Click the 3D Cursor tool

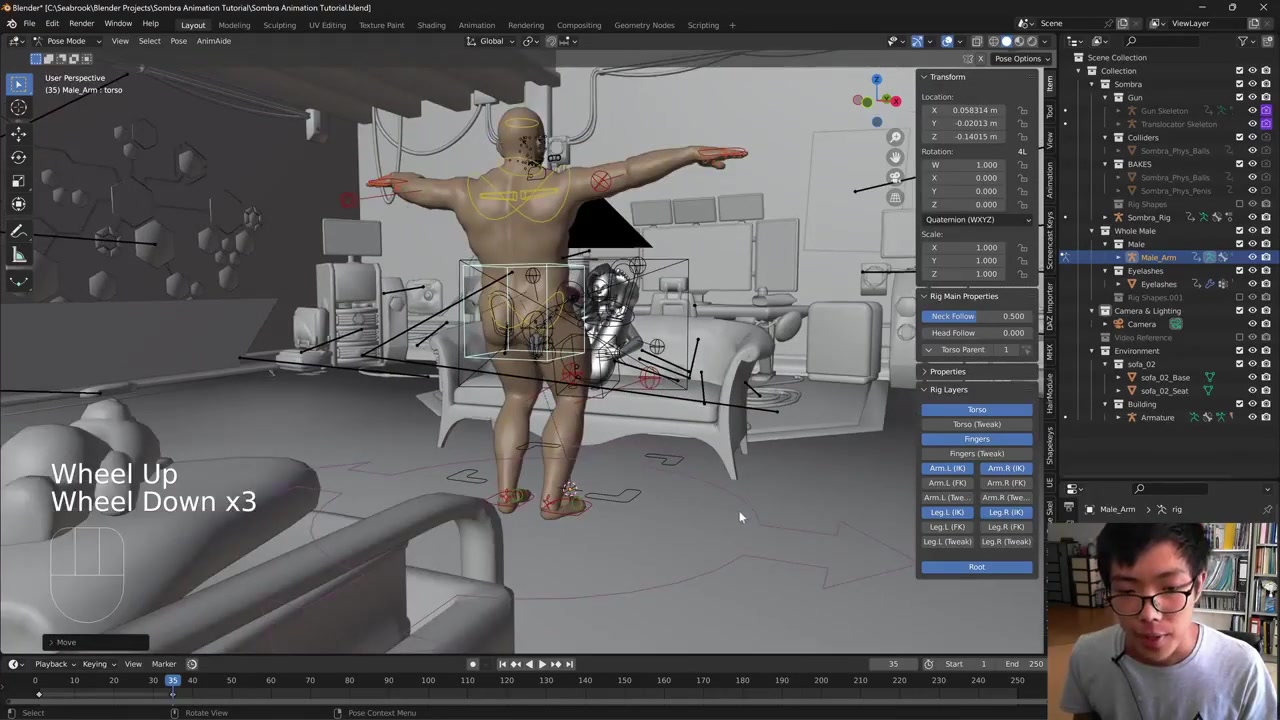[18, 108]
